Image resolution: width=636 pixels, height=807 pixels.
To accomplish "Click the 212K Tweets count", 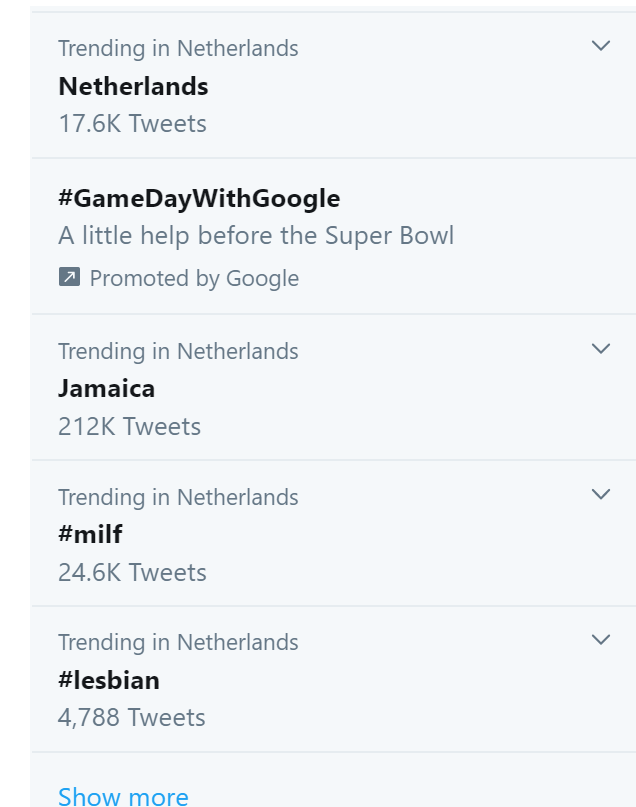I will pos(129,427).
